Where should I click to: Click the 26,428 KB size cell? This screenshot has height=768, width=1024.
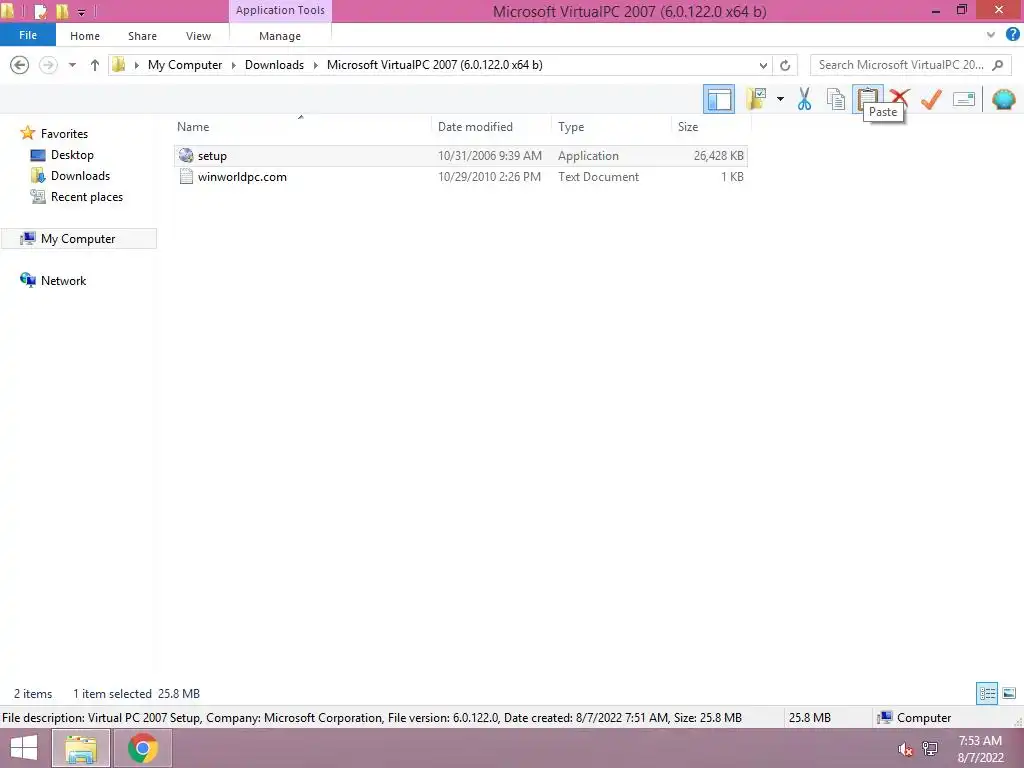[x=718, y=155]
